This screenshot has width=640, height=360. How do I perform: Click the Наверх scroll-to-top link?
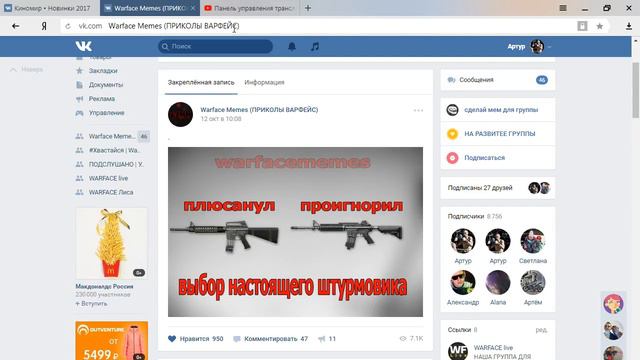(x=27, y=69)
